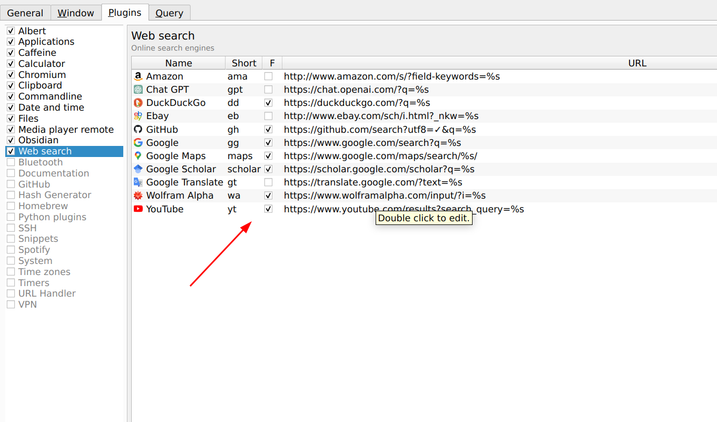Click the Google G icon
Screen dimensions: 717x422
138,143
